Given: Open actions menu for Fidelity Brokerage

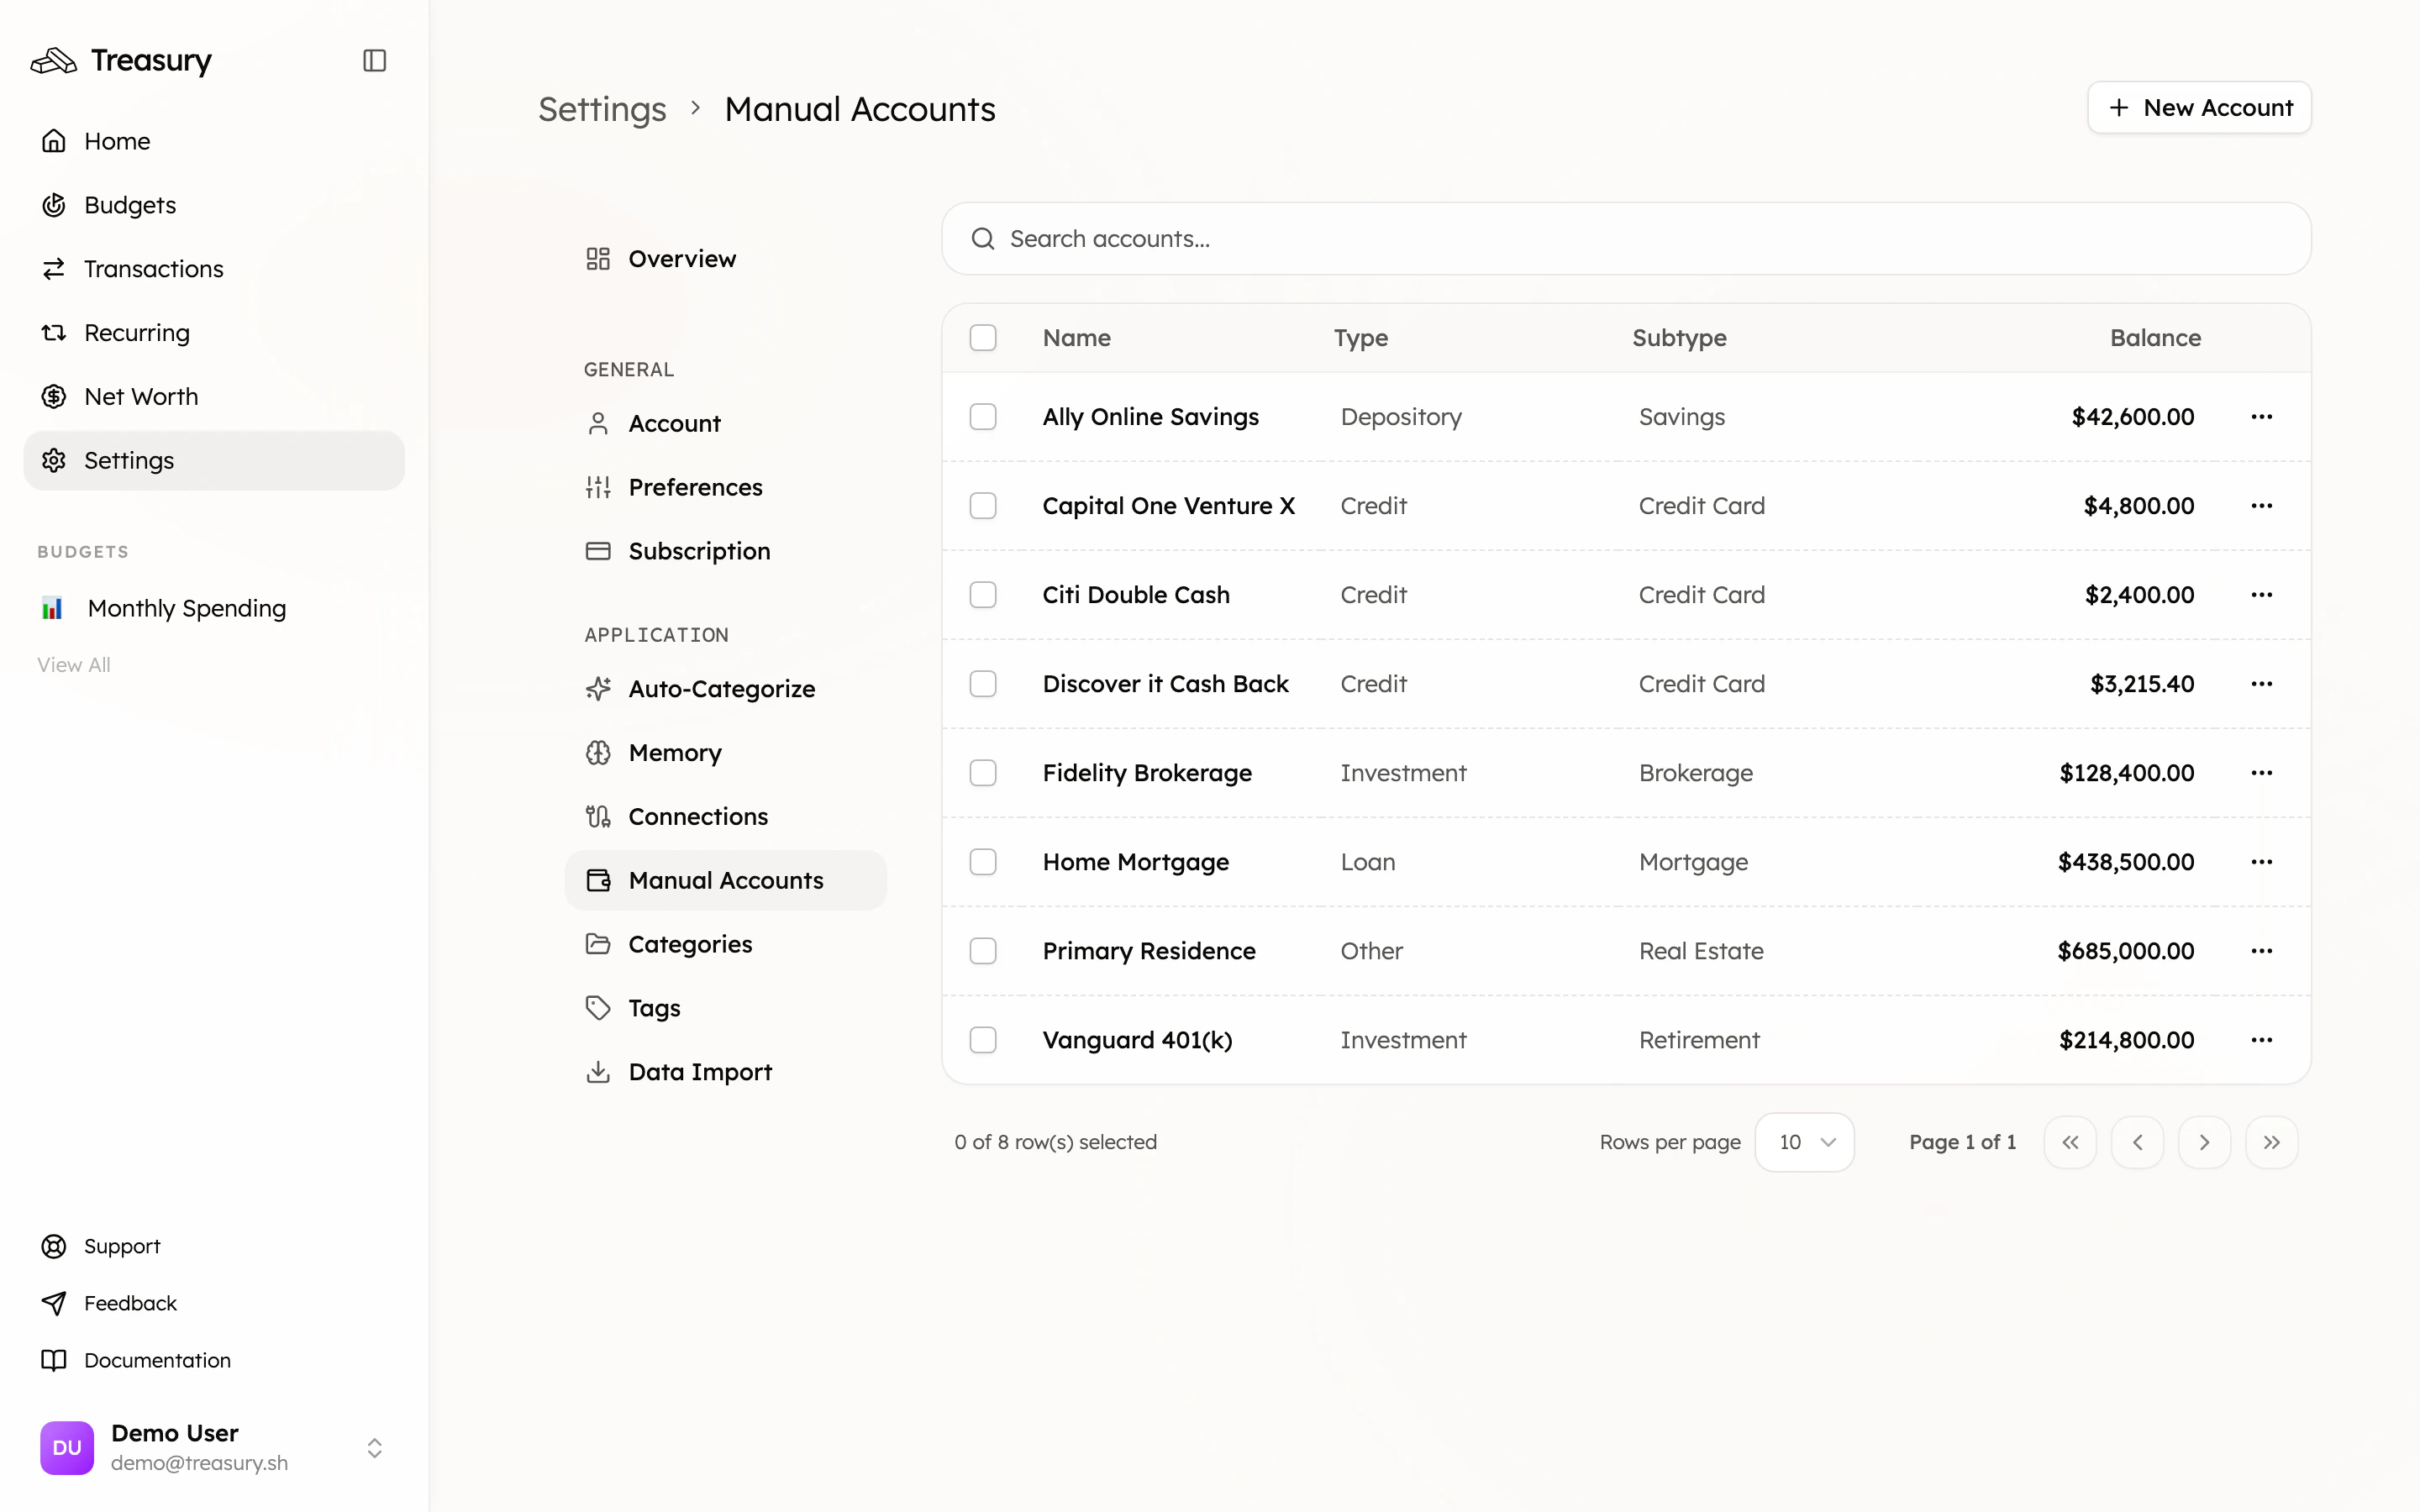Looking at the screenshot, I should pyautogui.click(x=2262, y=773).
